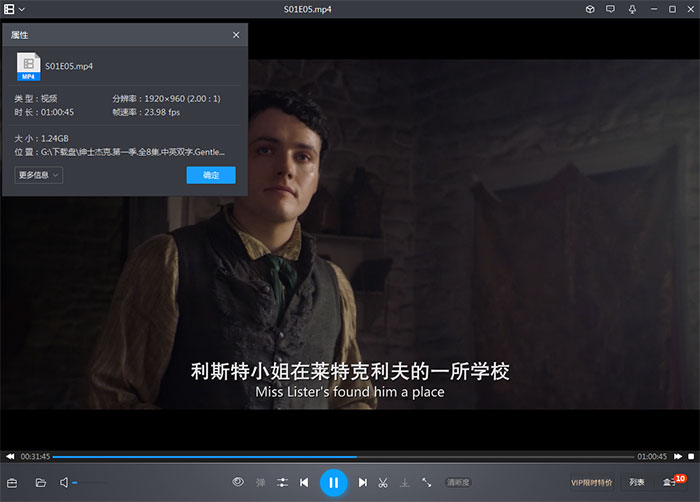This screenshot has height=502, width=700.
Task: Open the 列表 playlist panel
Action: pyautogui.click(x=637, y=483)
